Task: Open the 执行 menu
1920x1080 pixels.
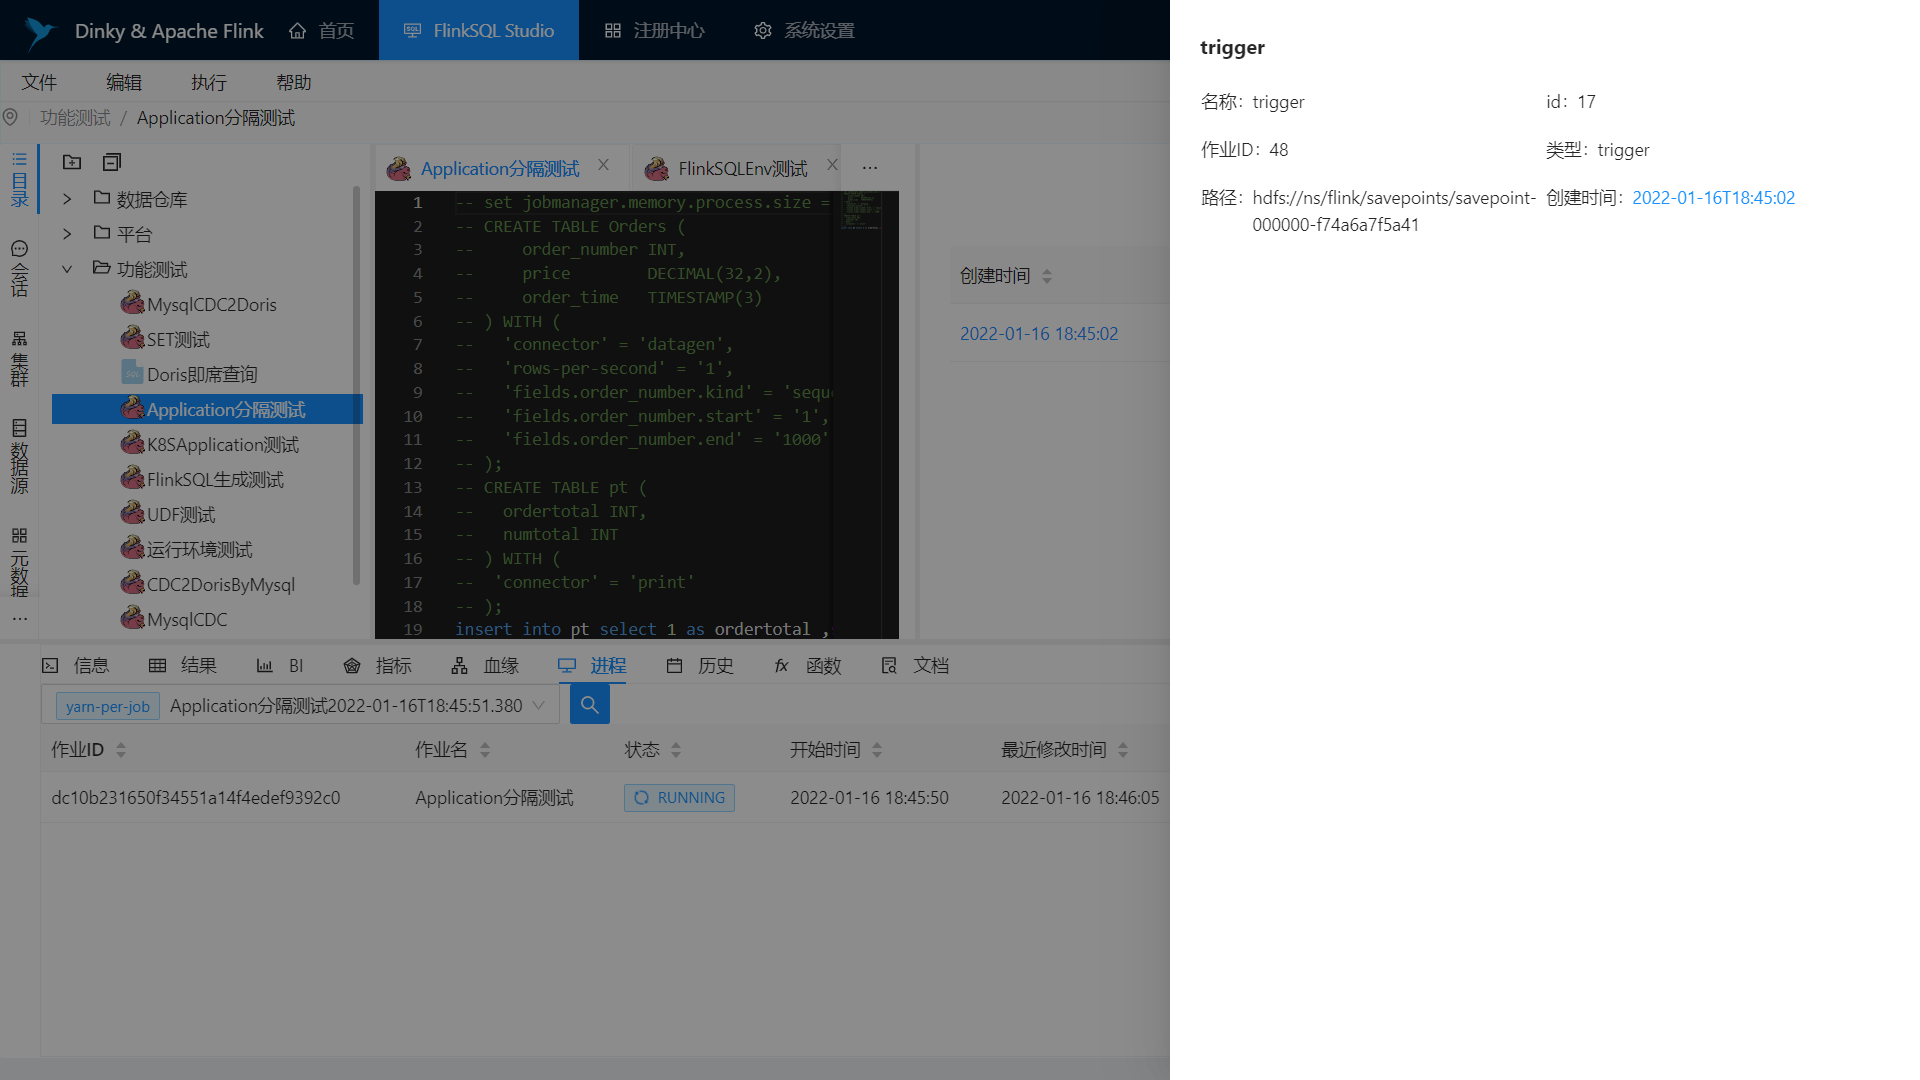Action: pos(209,82)
